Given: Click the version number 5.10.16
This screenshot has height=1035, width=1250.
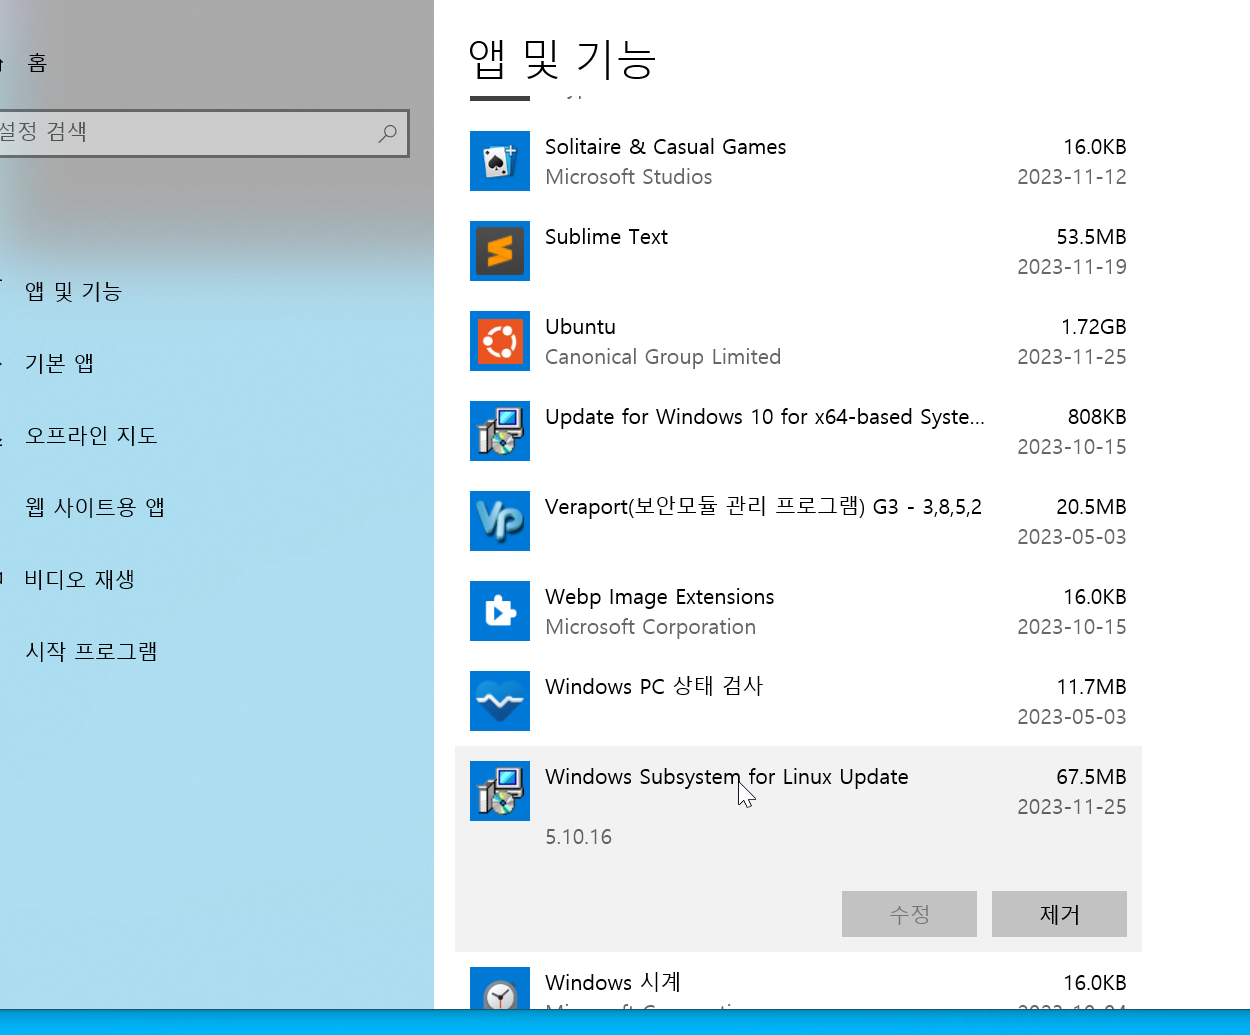Looking at the screenshot, I should [x=578, y=837].
